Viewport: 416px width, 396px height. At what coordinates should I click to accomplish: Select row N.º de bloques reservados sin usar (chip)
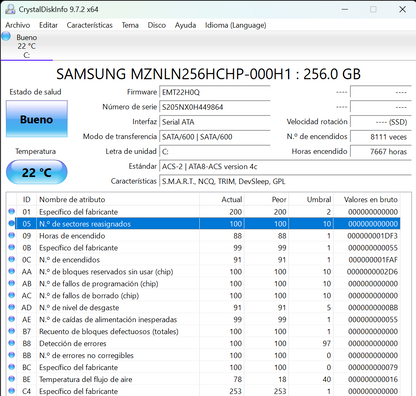[x=203, y=272]
